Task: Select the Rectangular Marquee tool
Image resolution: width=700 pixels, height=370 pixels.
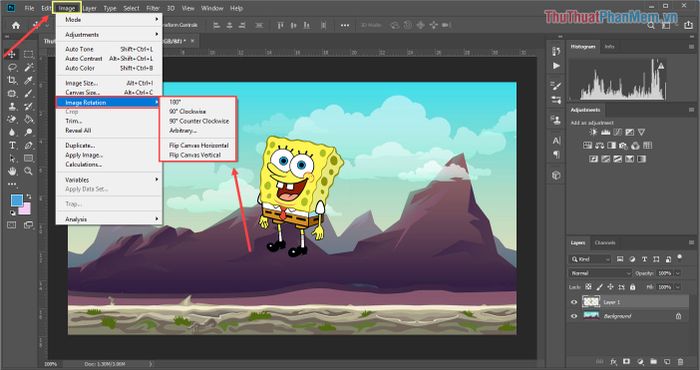Action: 29,54
